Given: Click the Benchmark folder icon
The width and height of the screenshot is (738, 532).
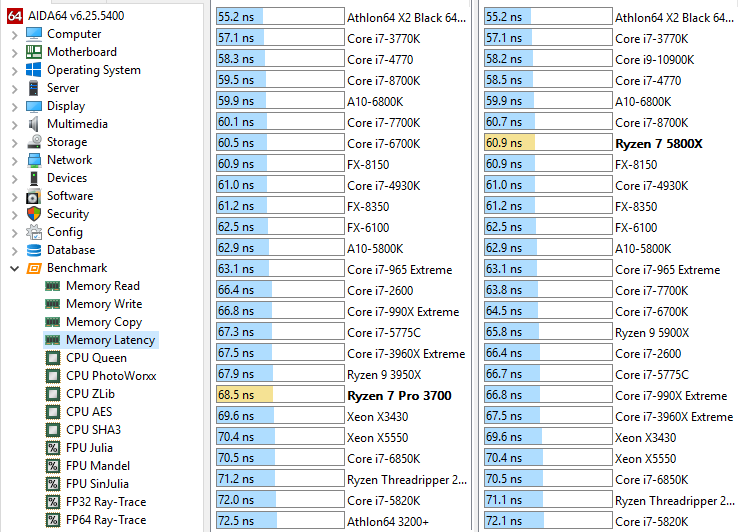Looking at the screenshot, I should [x=34, y=268].
